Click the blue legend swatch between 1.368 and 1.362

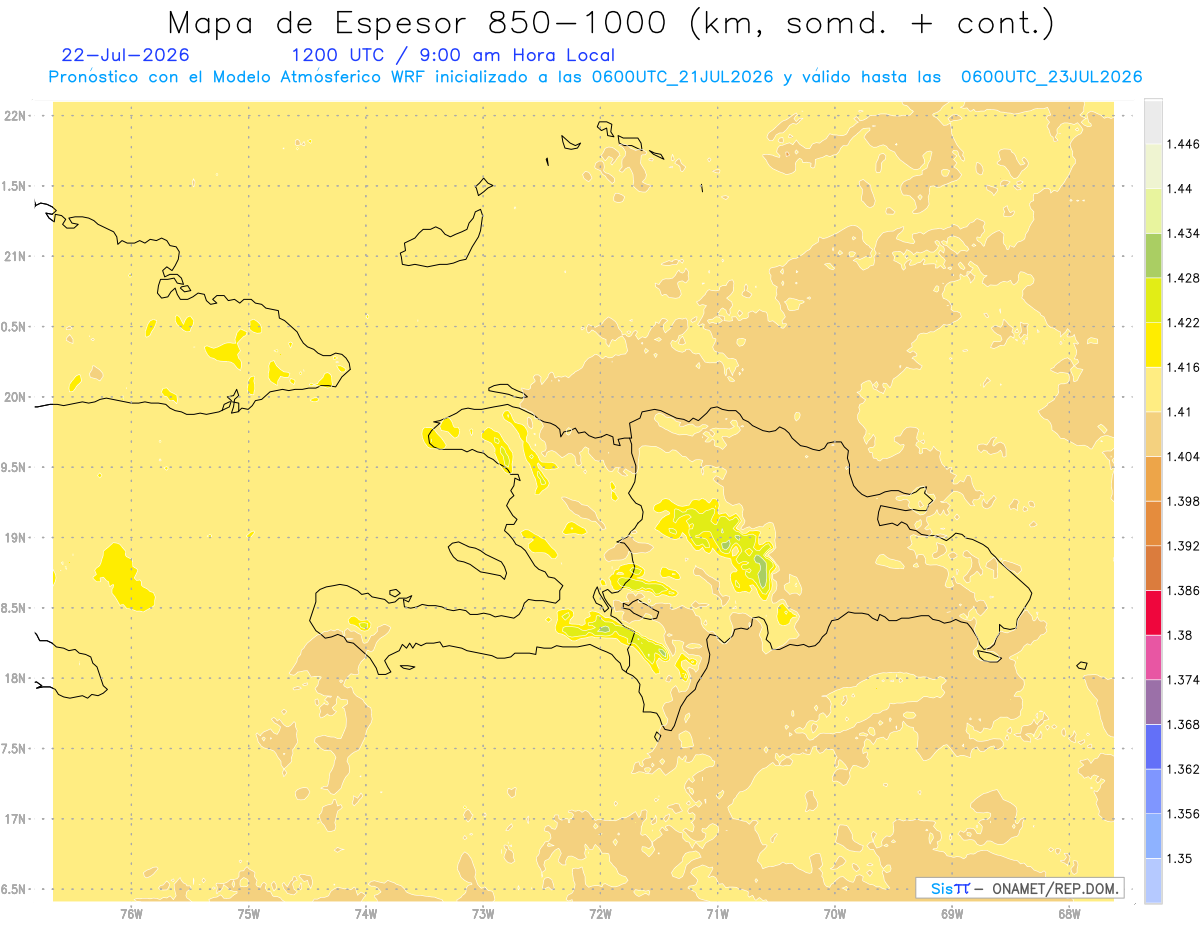click(x=1153, y=746)
